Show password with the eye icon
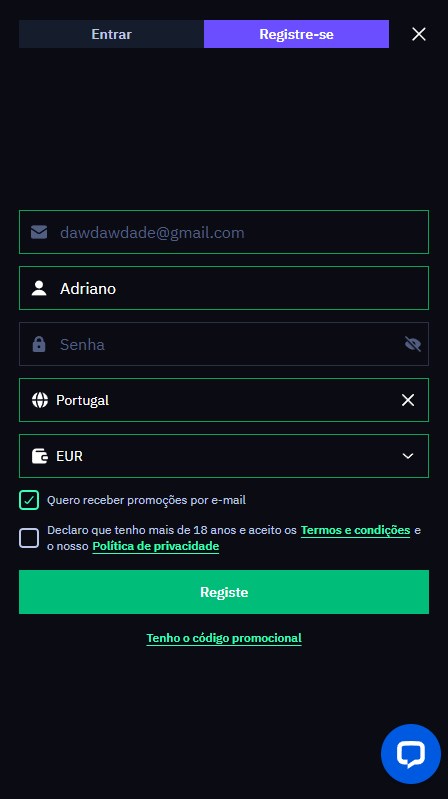Viewport: 448px width, 799px height. 412,344
